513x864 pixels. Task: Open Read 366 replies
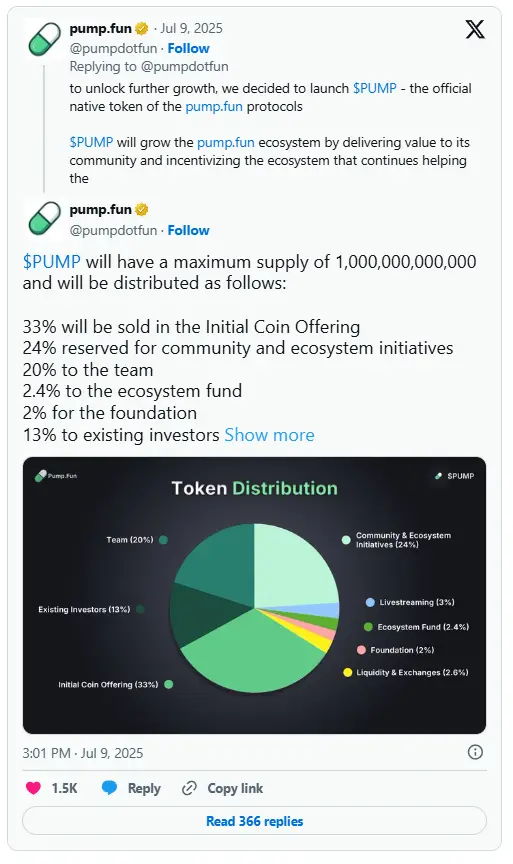point(255,821)
